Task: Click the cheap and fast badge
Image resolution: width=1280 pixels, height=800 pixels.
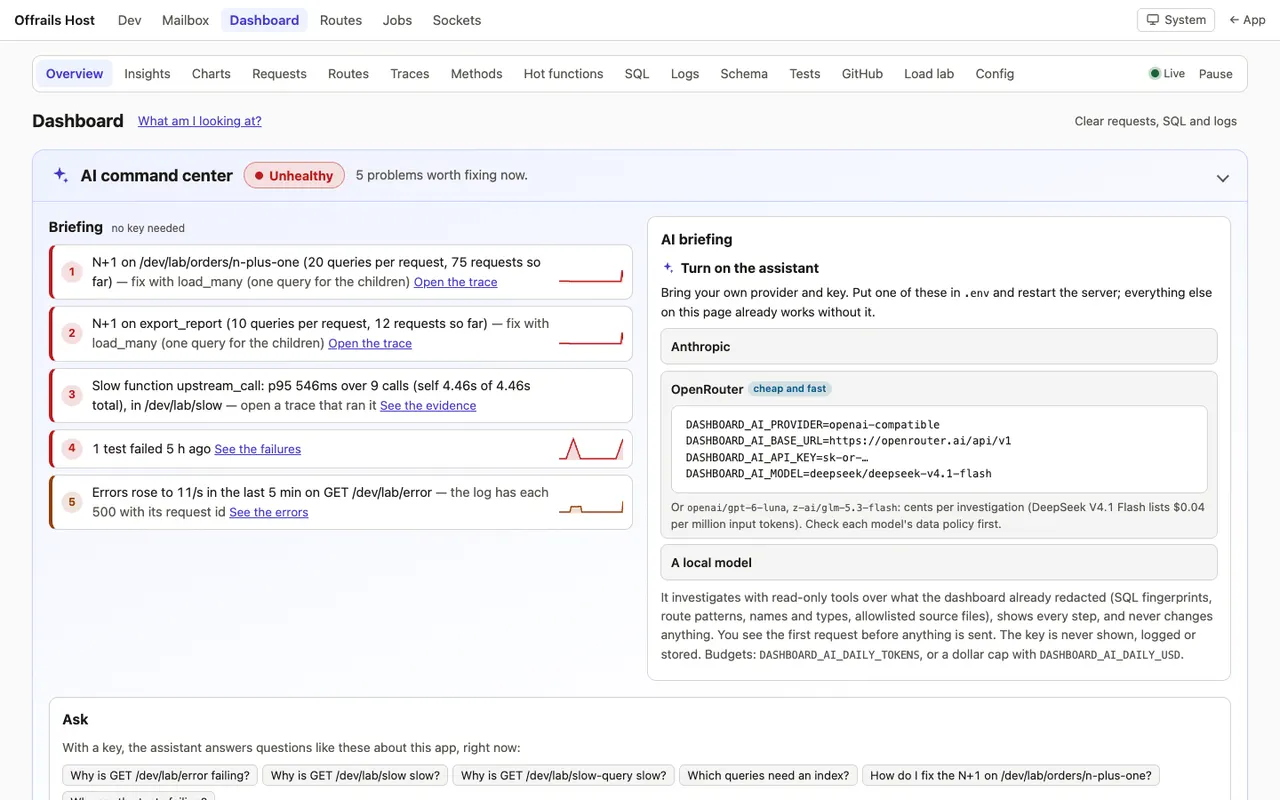Action: 790,389
